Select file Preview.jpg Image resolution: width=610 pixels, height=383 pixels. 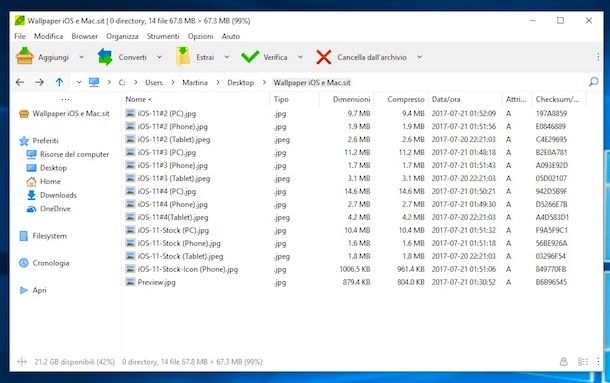[x=156, y=282]
